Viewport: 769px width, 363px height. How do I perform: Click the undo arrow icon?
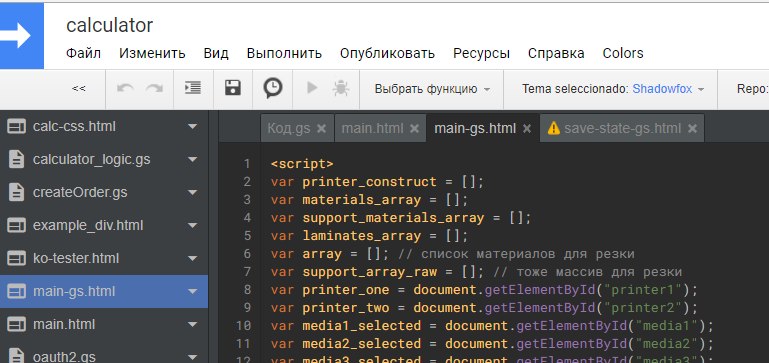click(x=125, y=89)
